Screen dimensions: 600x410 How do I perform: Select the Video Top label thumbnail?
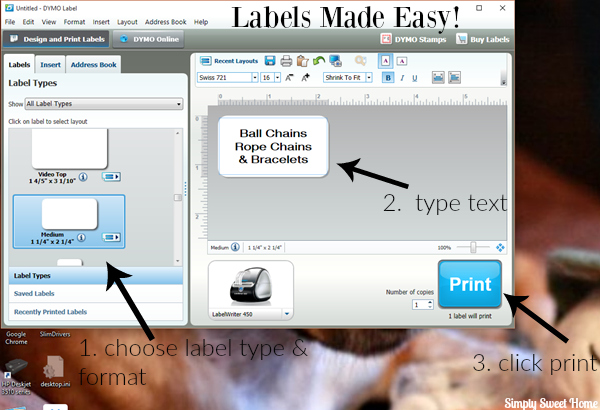pyautogui.click(x=70, y=149)
